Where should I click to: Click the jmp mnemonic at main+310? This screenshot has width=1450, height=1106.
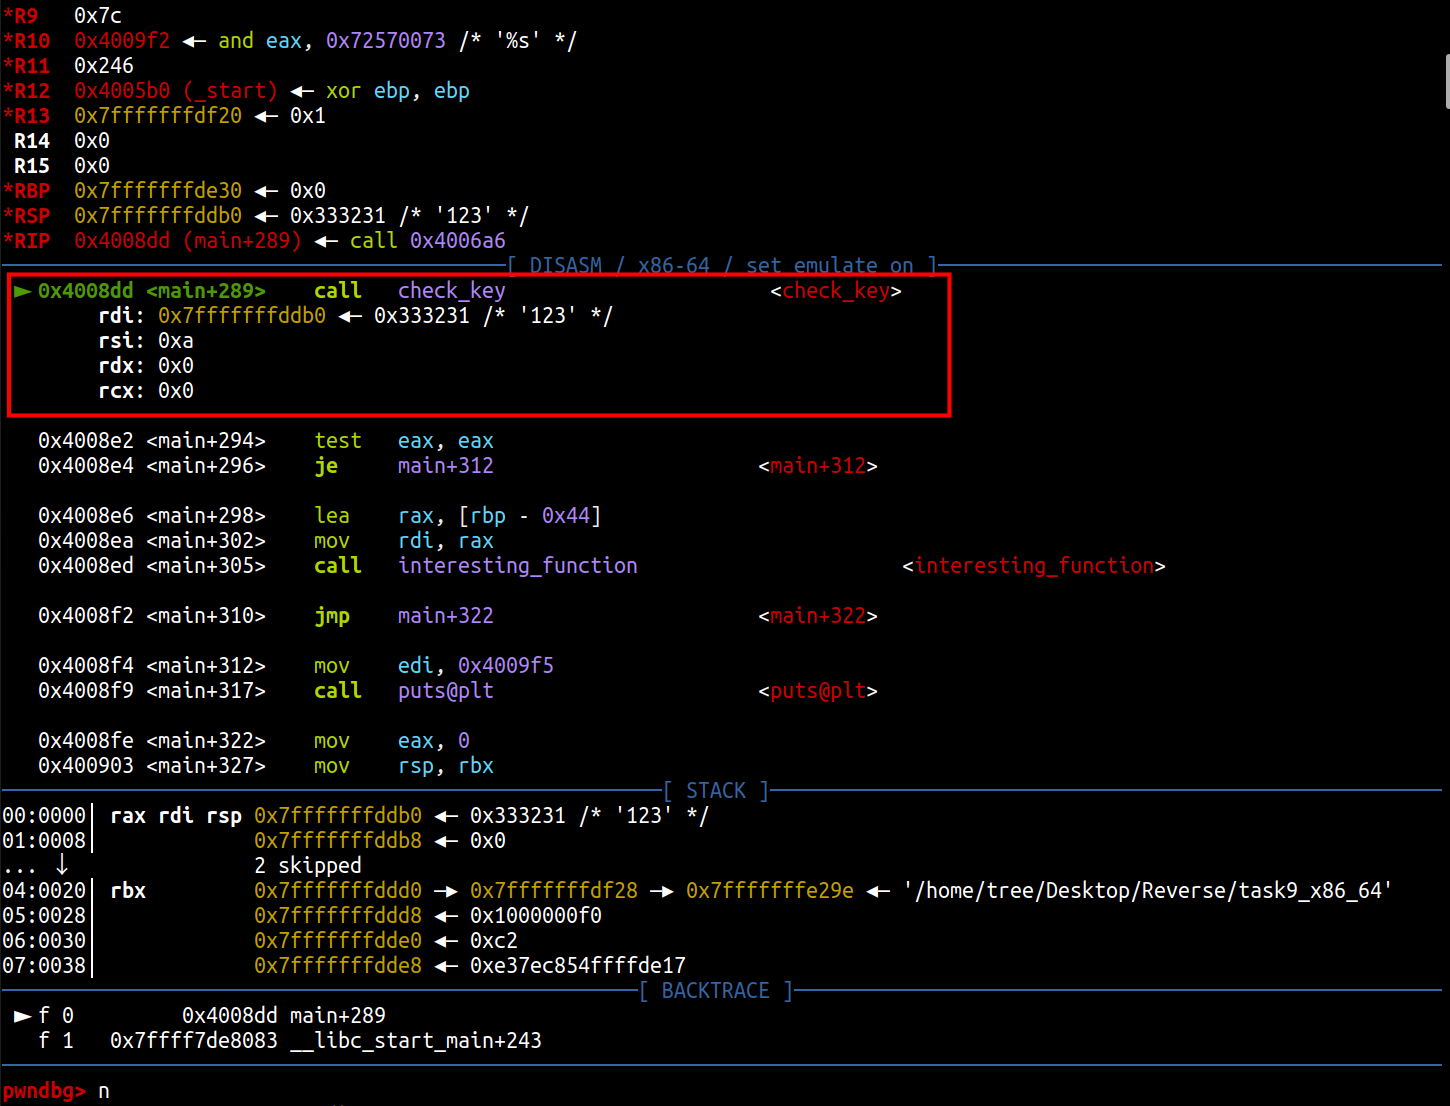coord(332,616)
